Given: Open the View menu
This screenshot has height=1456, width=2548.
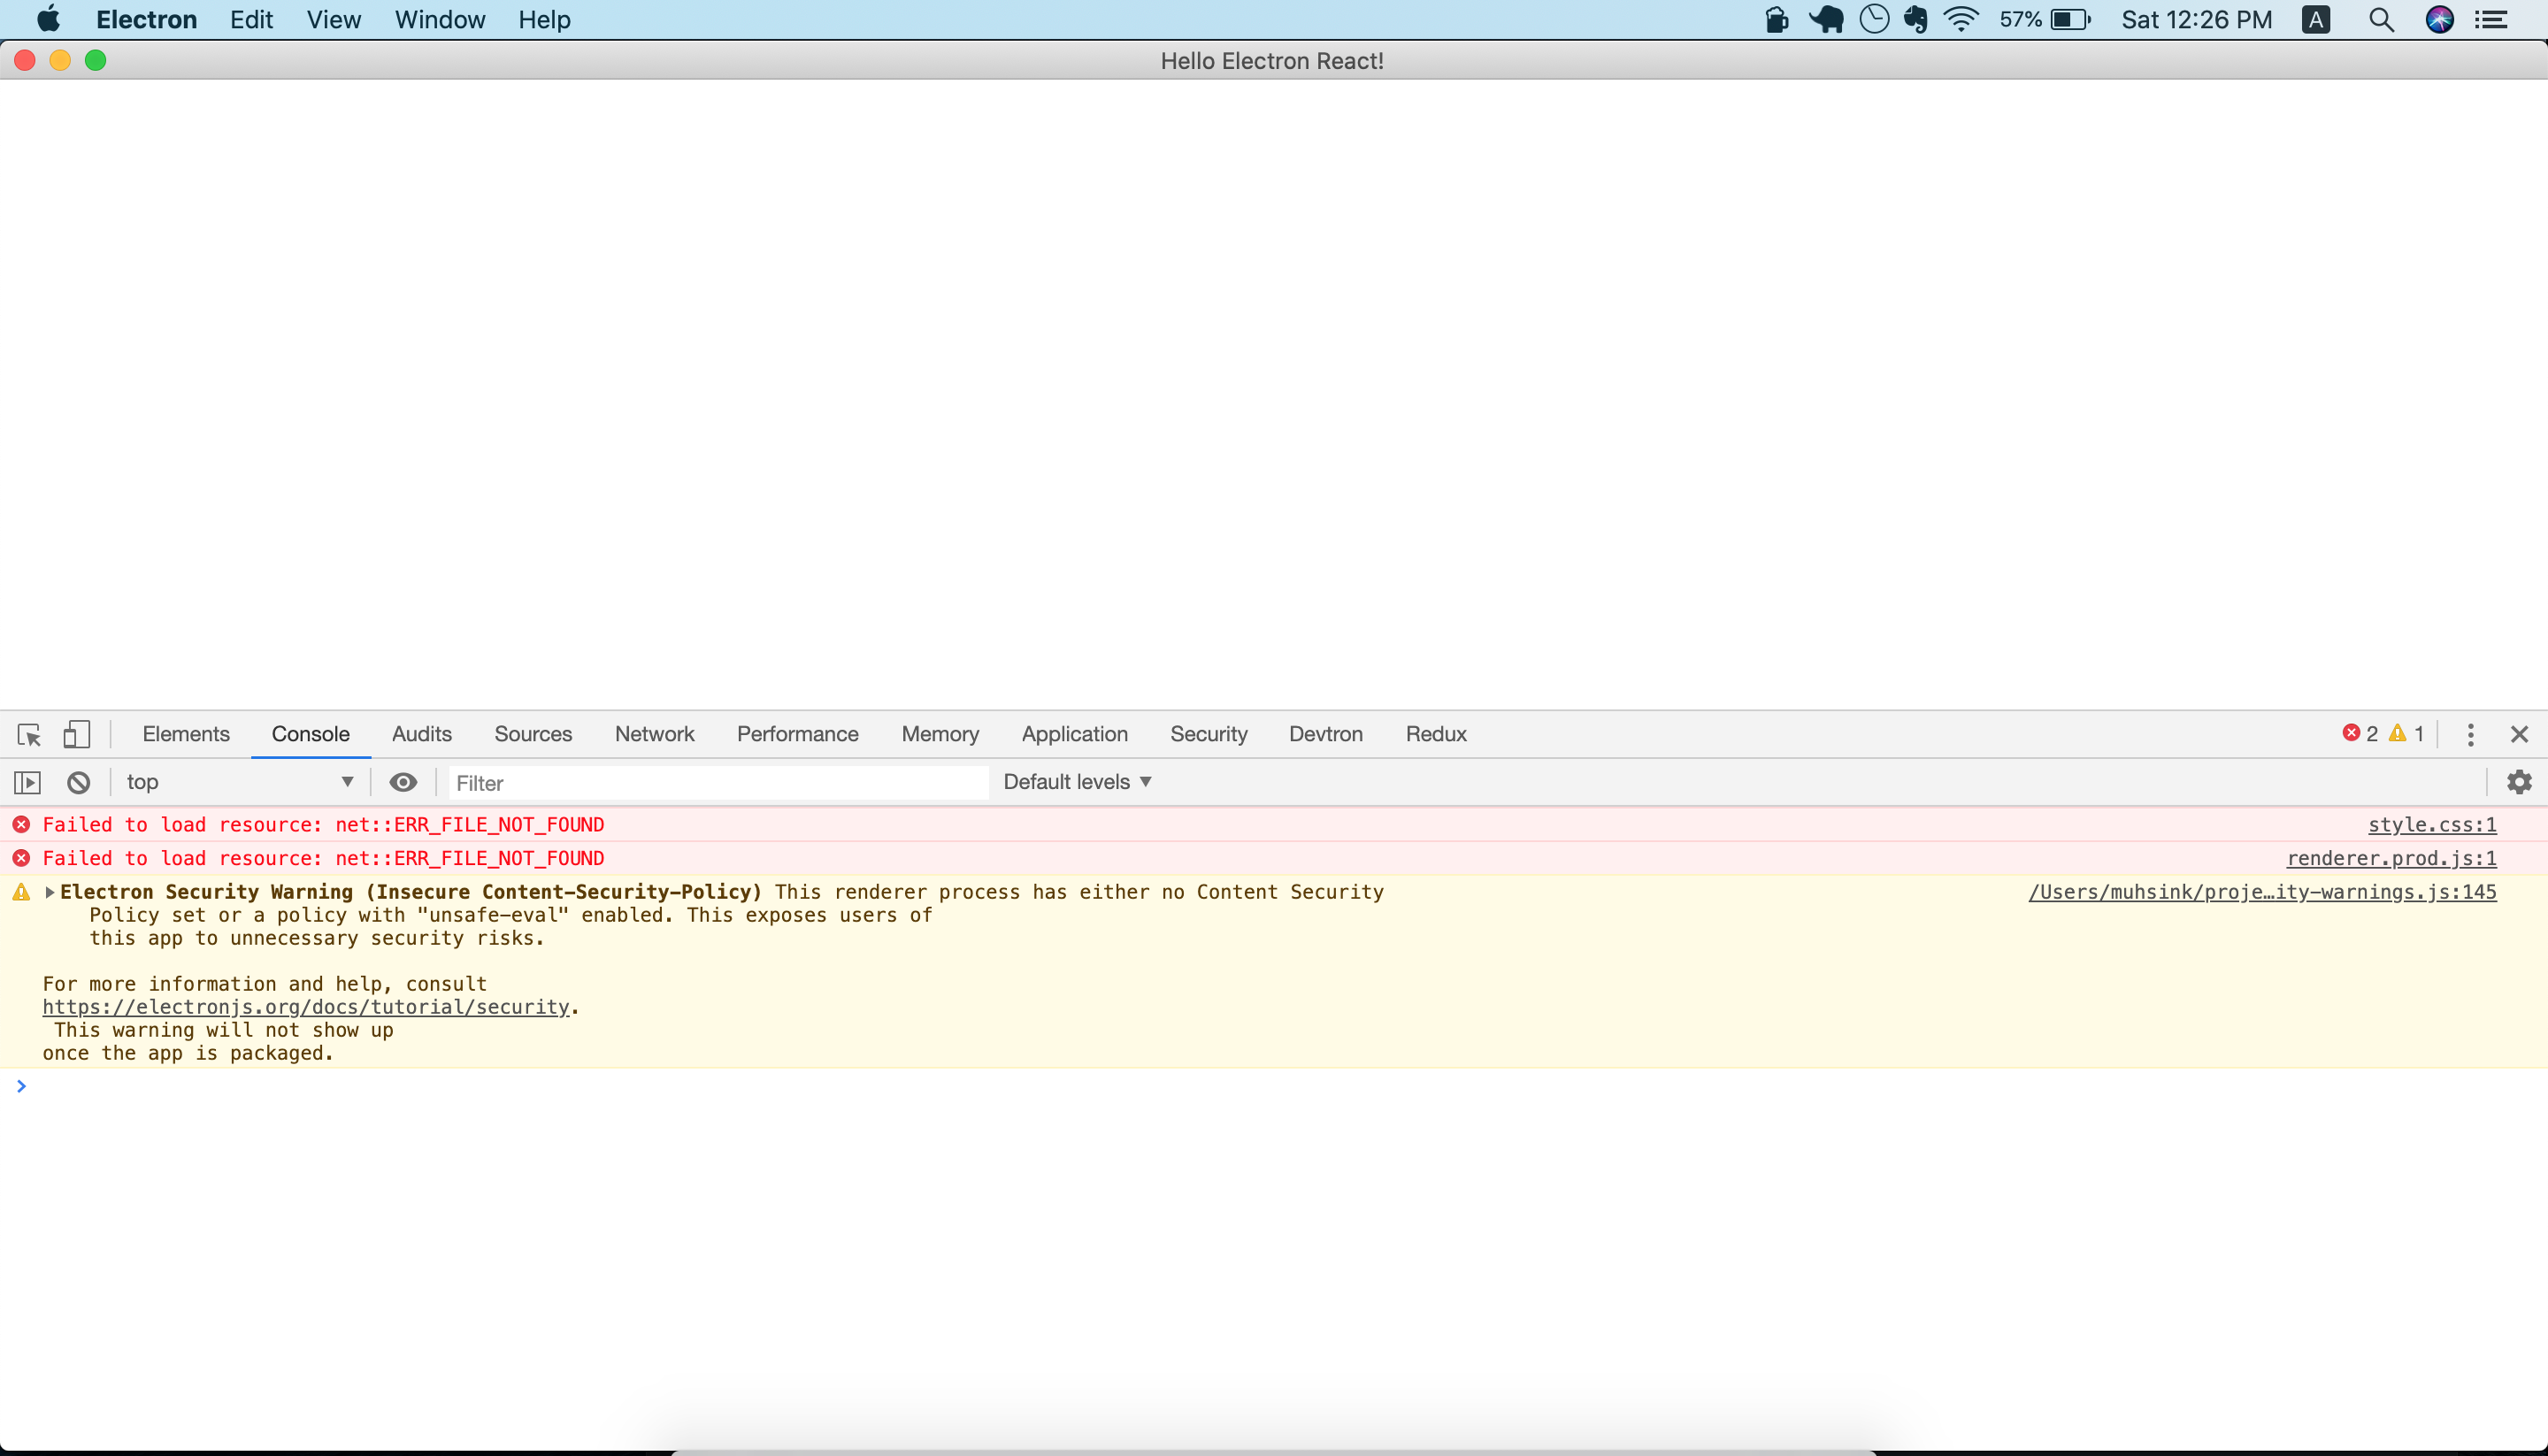Looking at the screenshot, I should [333, 19].
